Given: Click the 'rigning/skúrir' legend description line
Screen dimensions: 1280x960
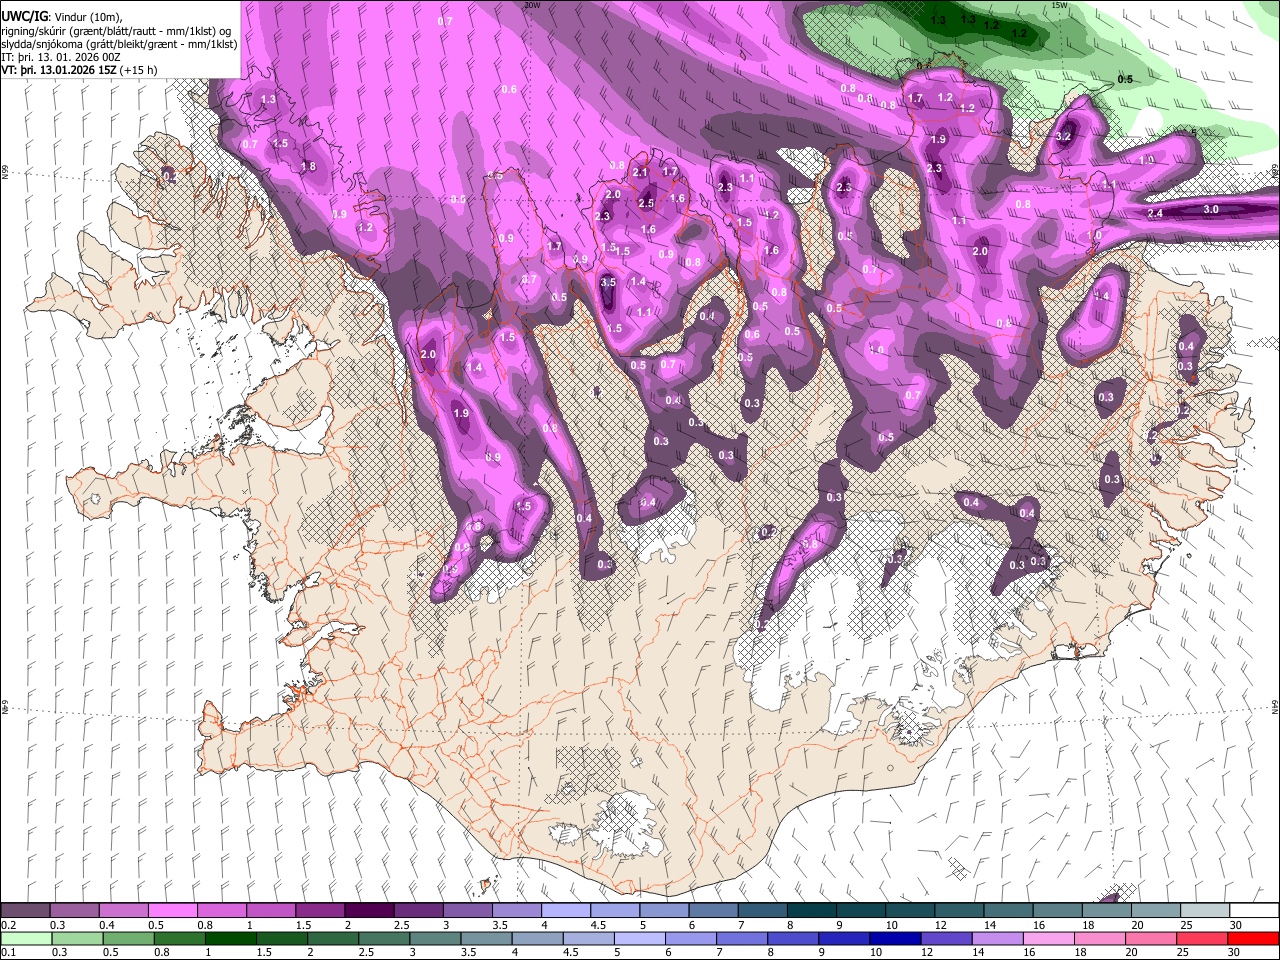Looking at the screenshot, I should click(116, 31).
